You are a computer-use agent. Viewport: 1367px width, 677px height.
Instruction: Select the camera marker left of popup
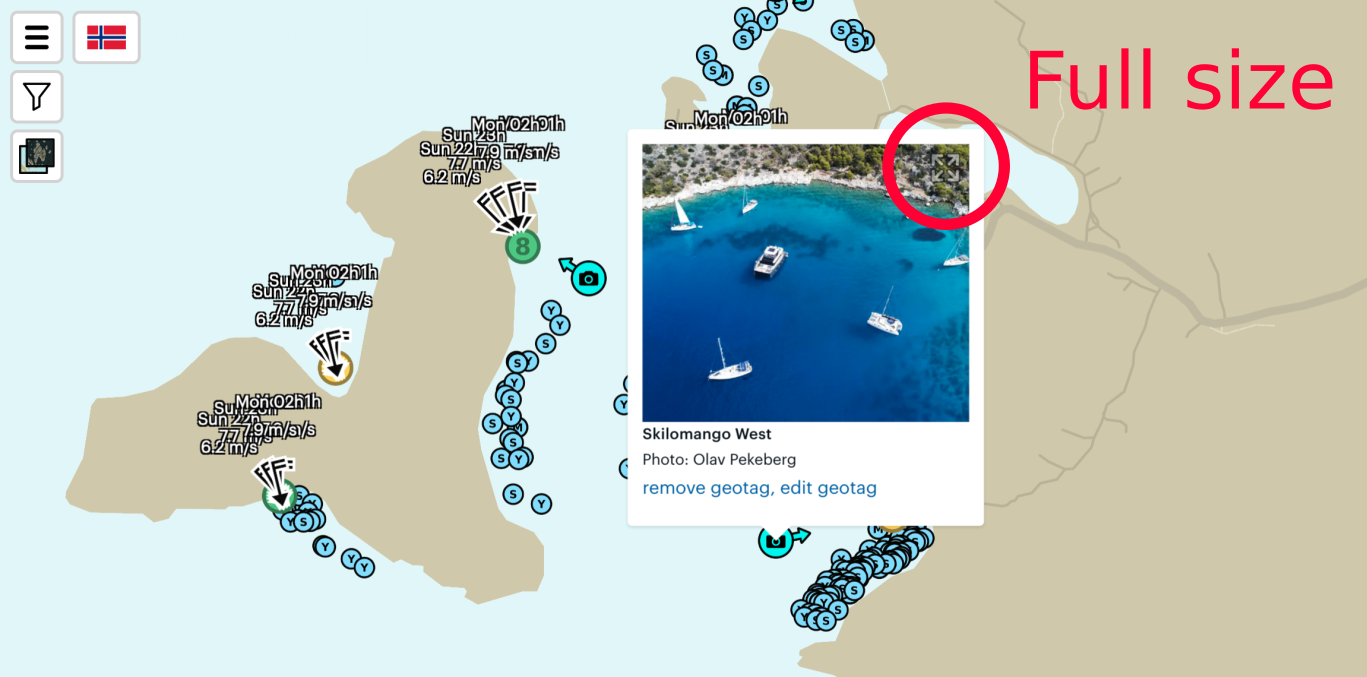pos(588,278)
